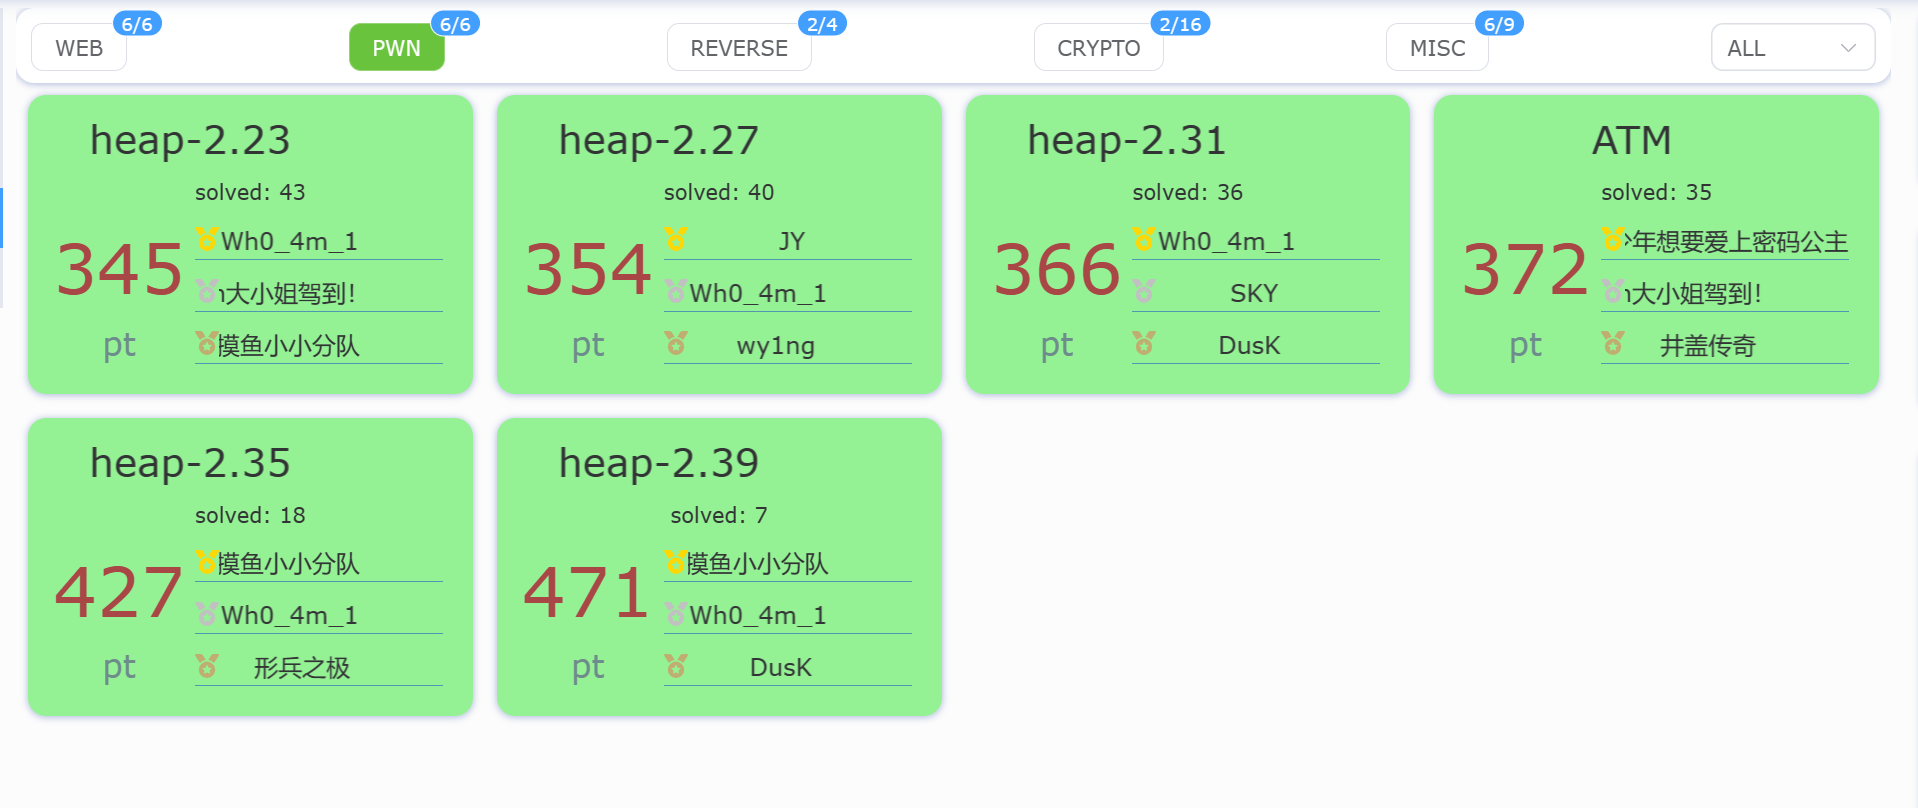This screenshot has width=1918, height=808.
Task: Click team name SKY
Action: [x=1254, y=293]
